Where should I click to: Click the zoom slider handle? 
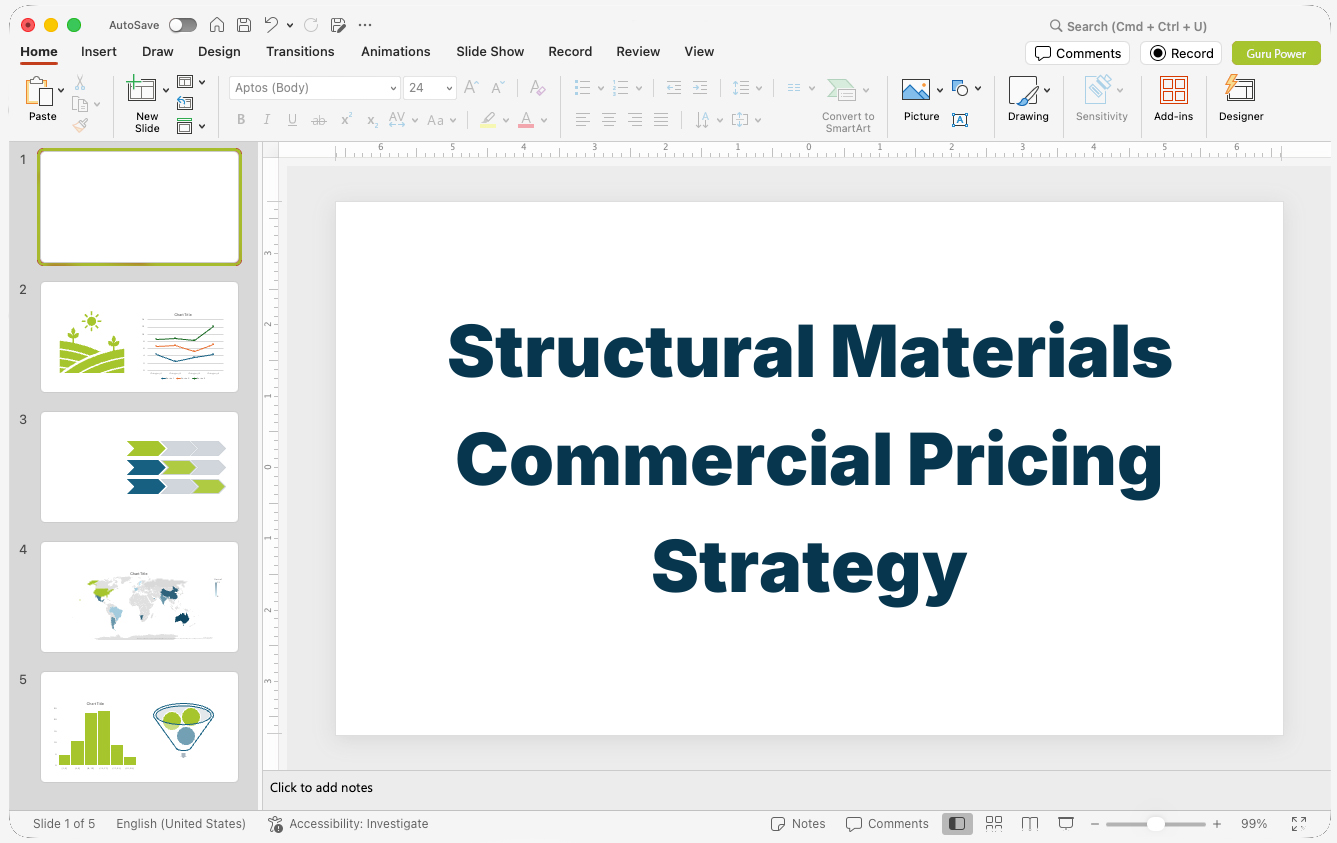coord(1155,824)
